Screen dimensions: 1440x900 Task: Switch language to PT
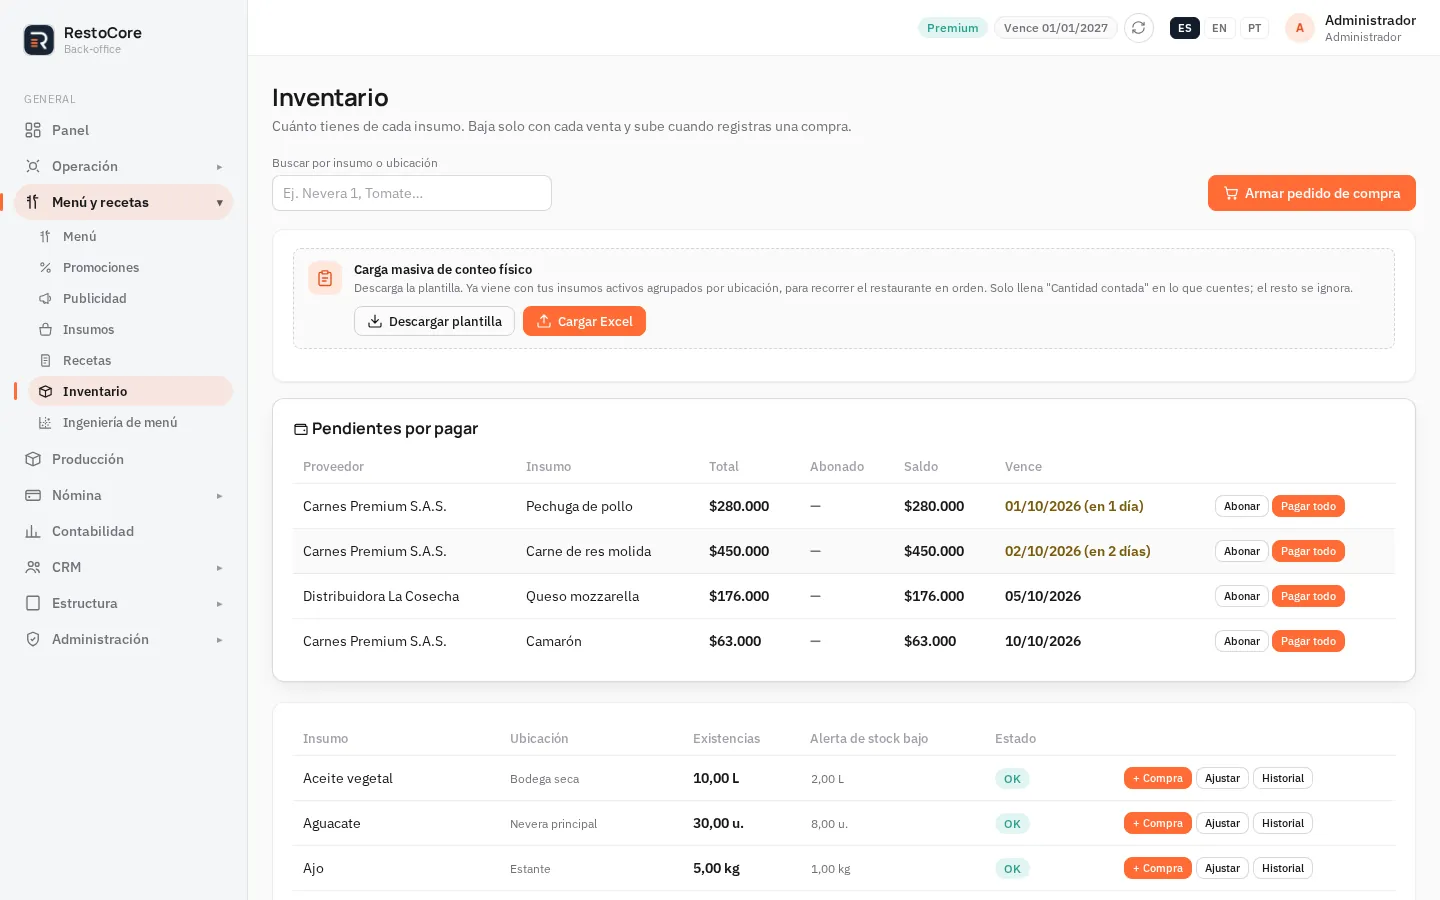(x=1254, y=28)
